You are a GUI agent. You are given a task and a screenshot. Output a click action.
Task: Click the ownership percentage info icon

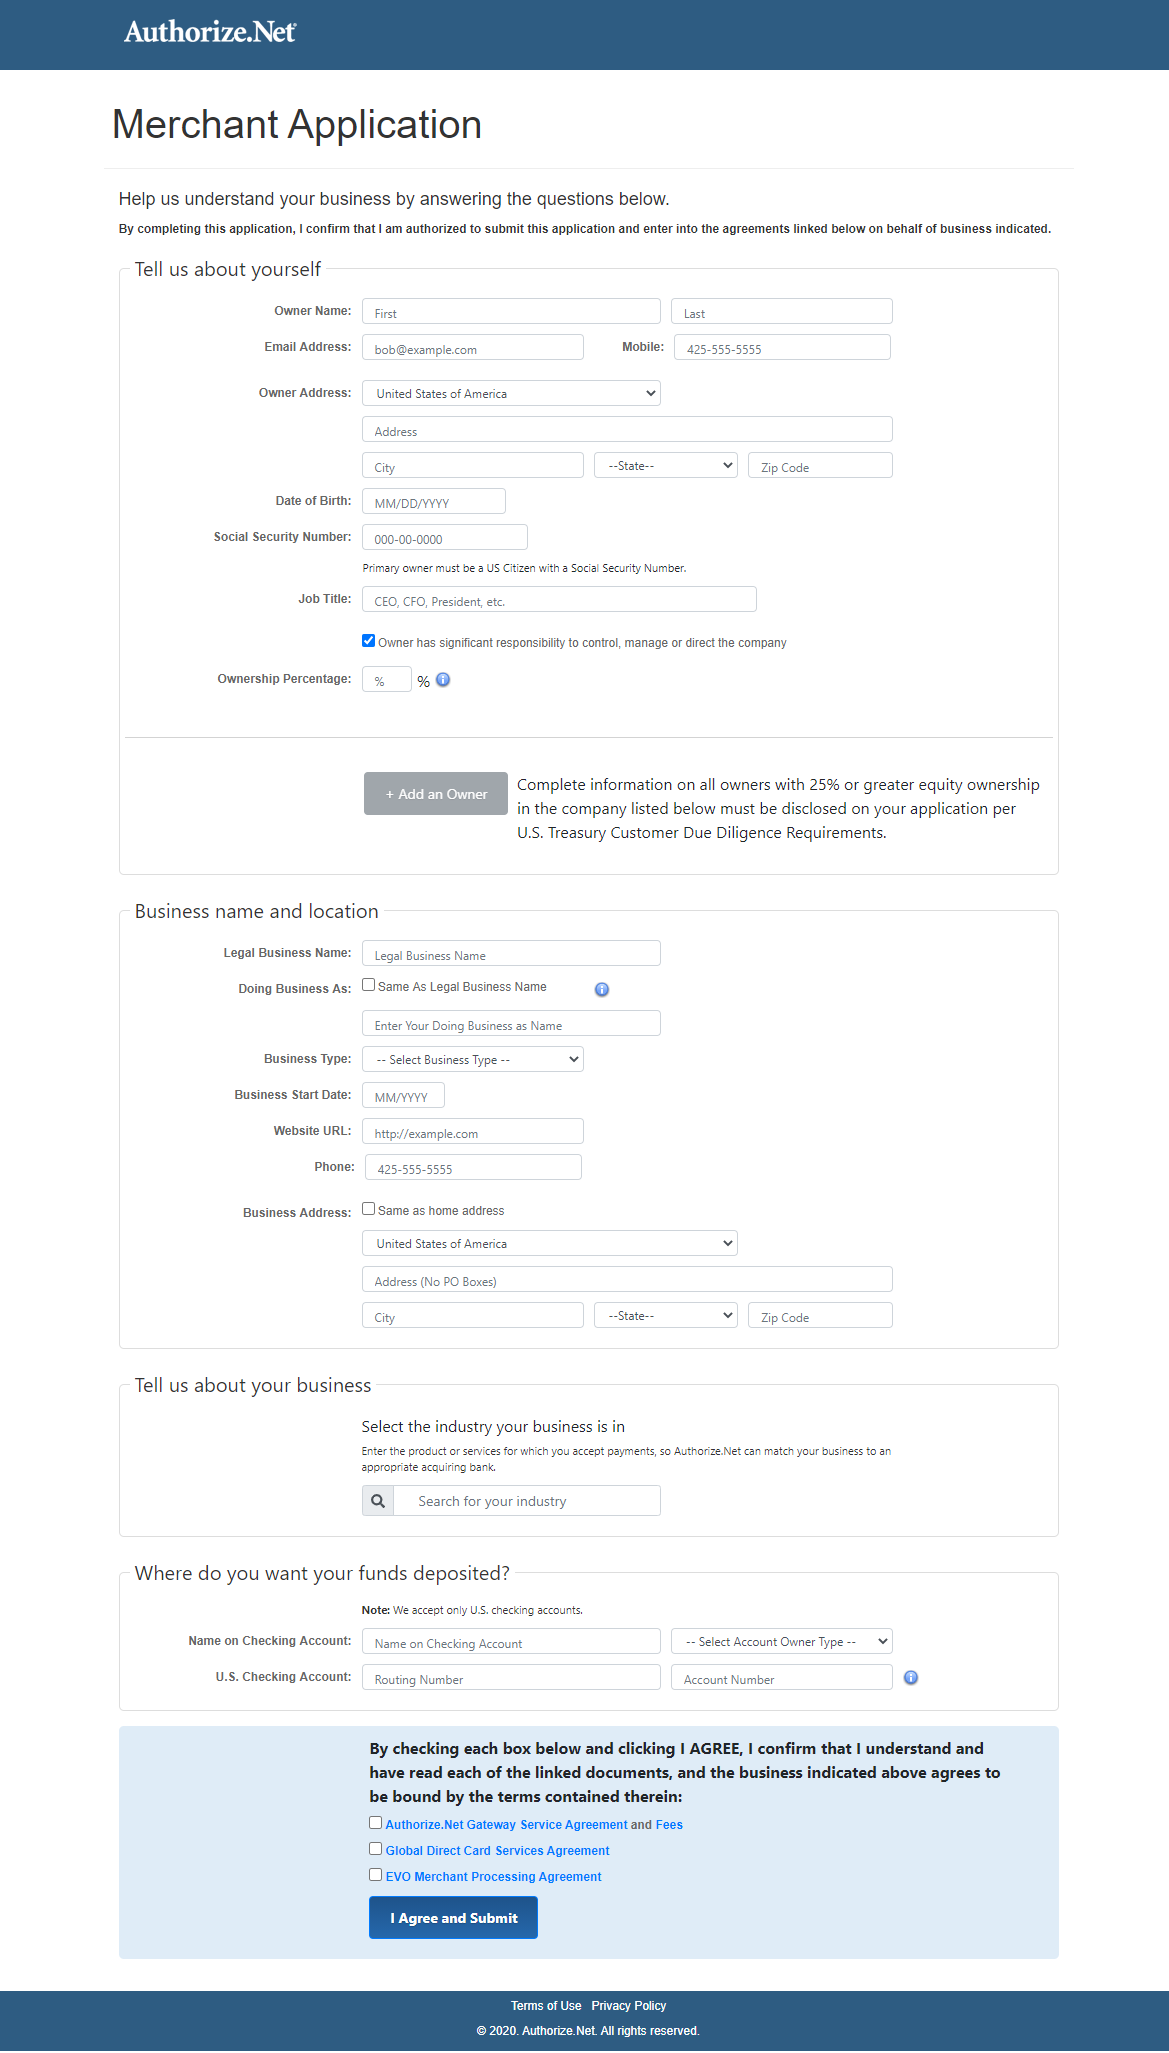tap(442, 680)
